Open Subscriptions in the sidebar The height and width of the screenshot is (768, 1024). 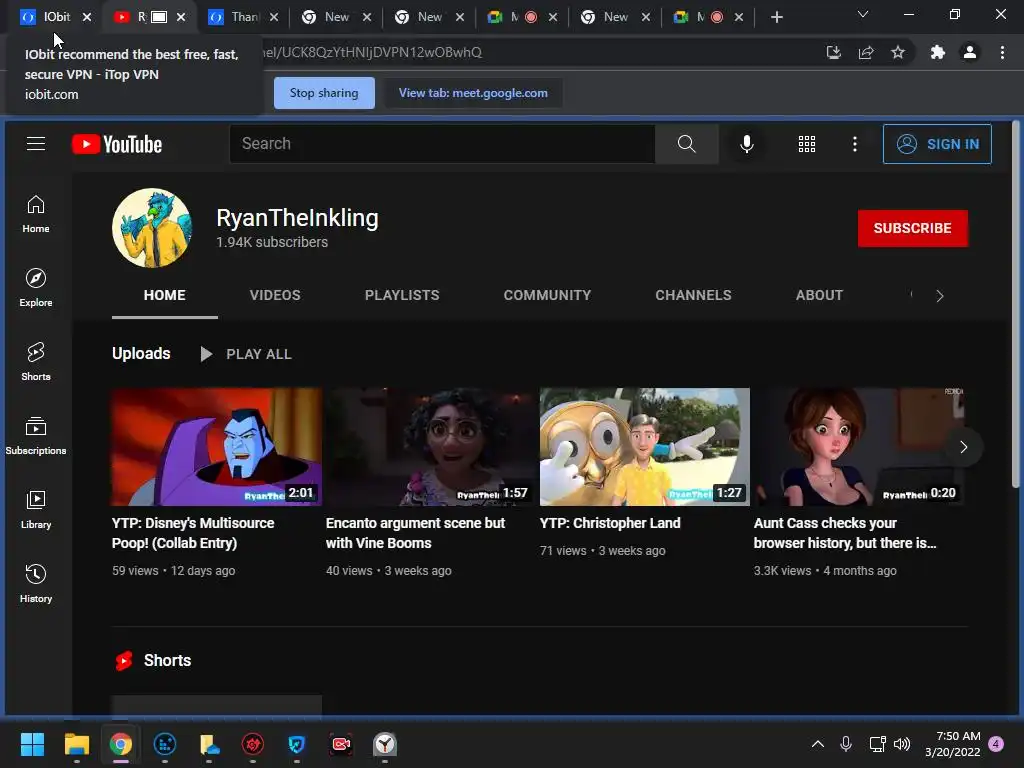[x=36, y=436]
